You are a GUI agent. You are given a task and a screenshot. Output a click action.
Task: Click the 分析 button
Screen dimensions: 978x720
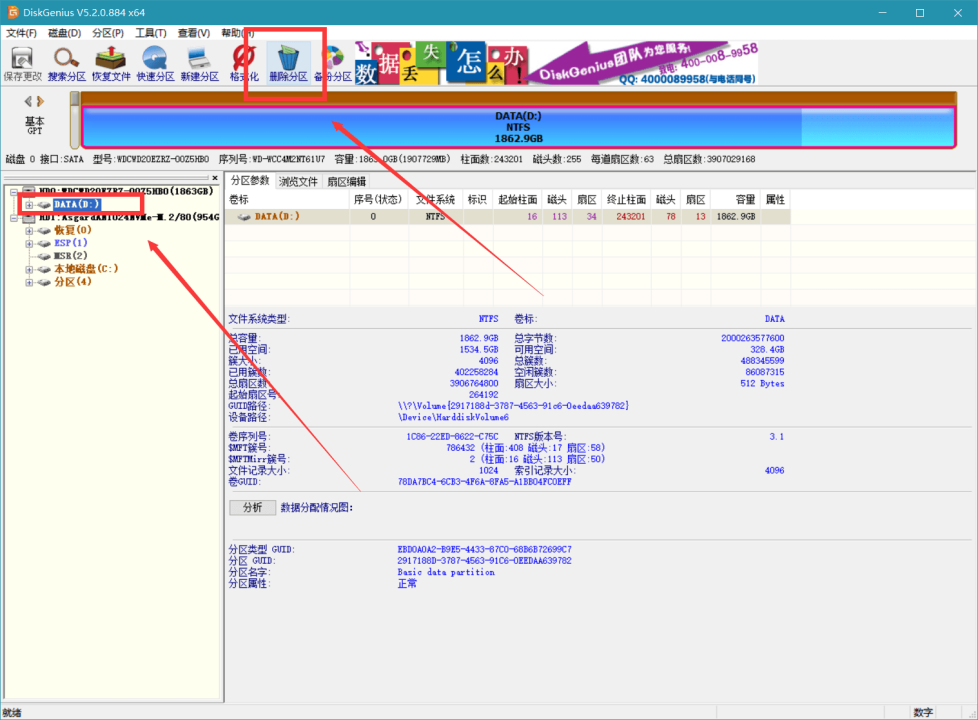click(253, 507)
